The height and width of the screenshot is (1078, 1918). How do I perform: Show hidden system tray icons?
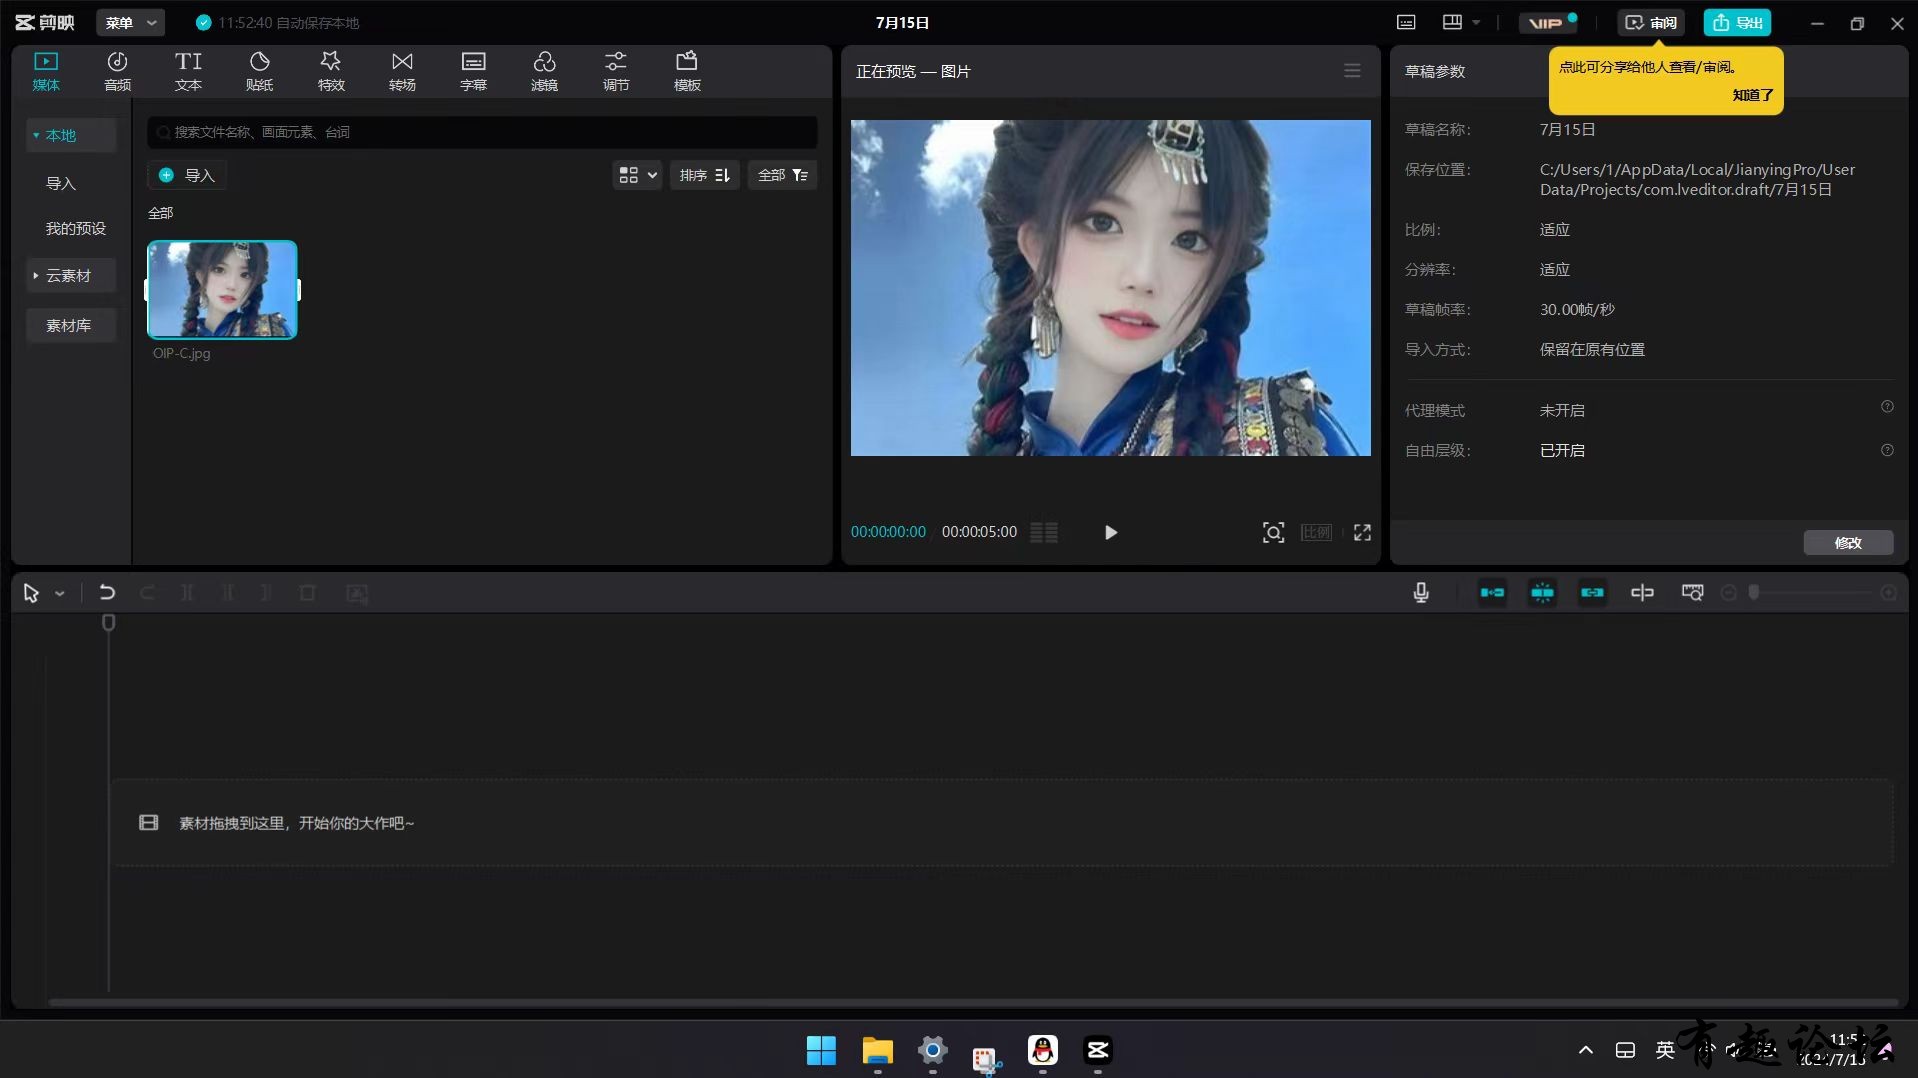tap(1585, 1050)
